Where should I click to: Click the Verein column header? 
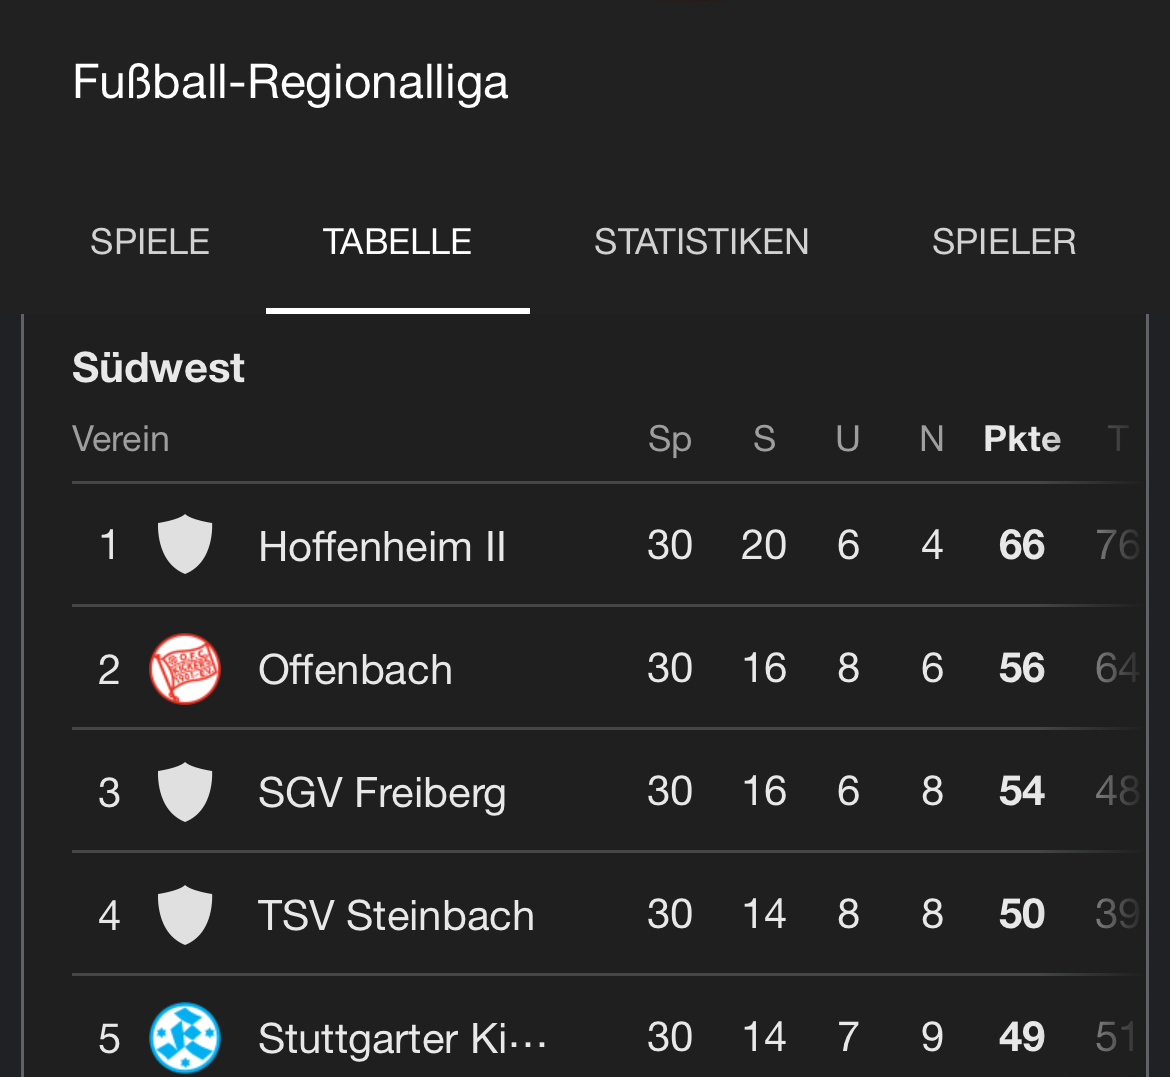(121, 439)
